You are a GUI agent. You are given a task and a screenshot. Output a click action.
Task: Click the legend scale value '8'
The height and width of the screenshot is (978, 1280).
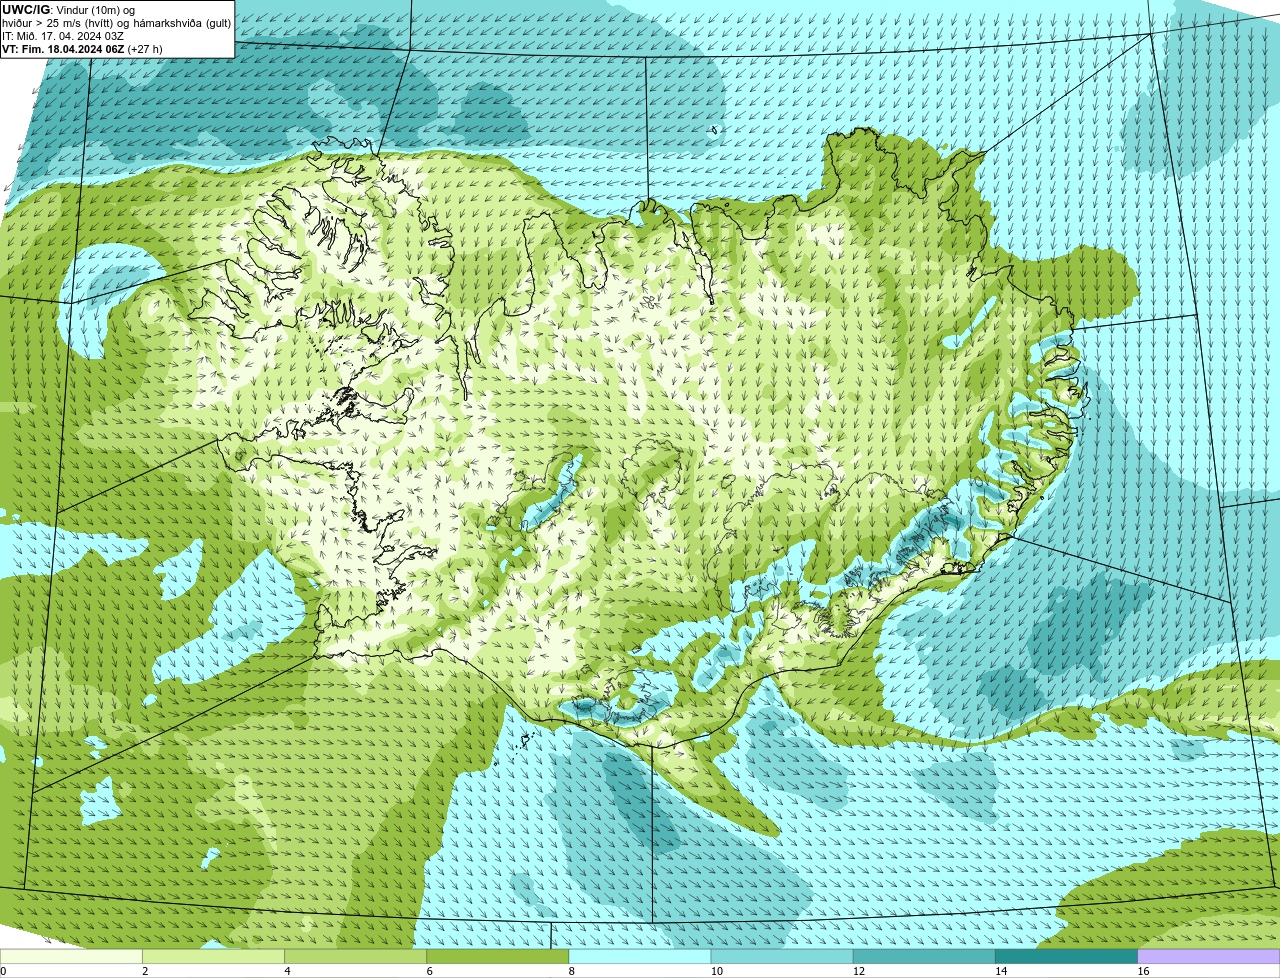(572, 971)
